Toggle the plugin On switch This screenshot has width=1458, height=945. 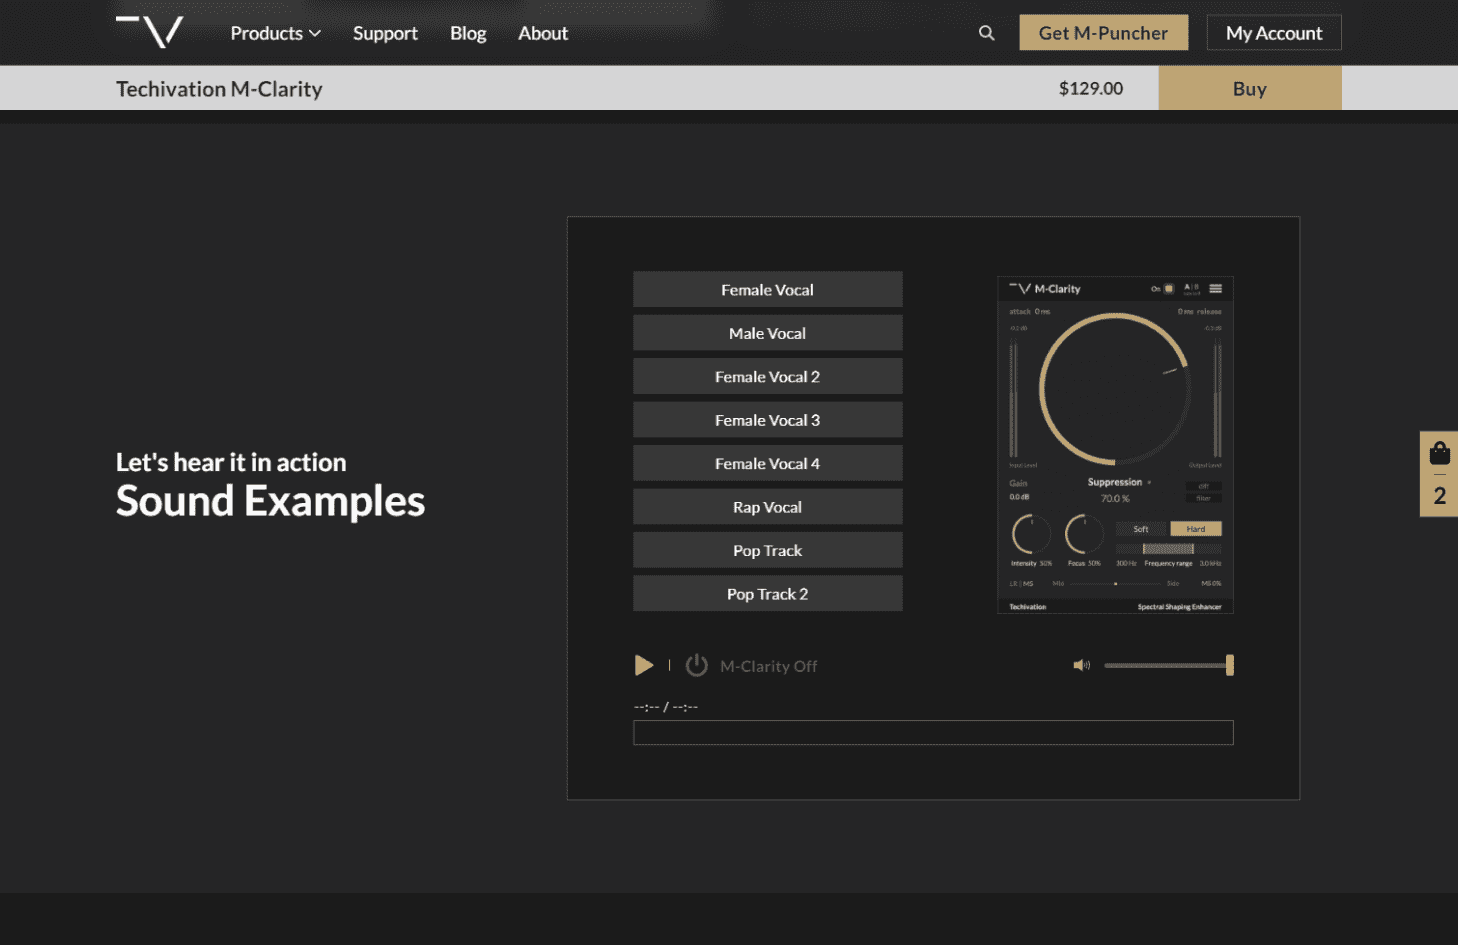(x=1168, y=289)
